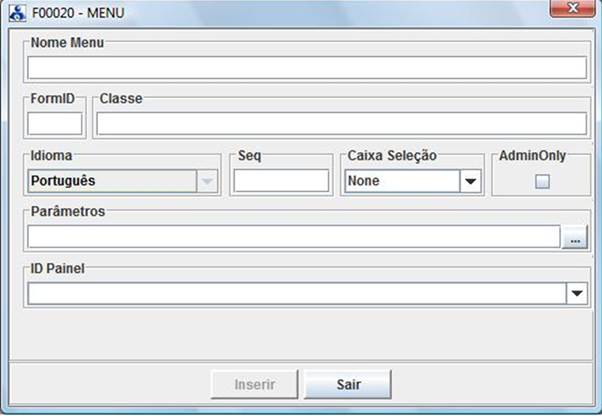Image resolution: width=602 pixels, height=416 pixels.
Task: Place cursor in the Classe field
Action: tap(341, 124)
